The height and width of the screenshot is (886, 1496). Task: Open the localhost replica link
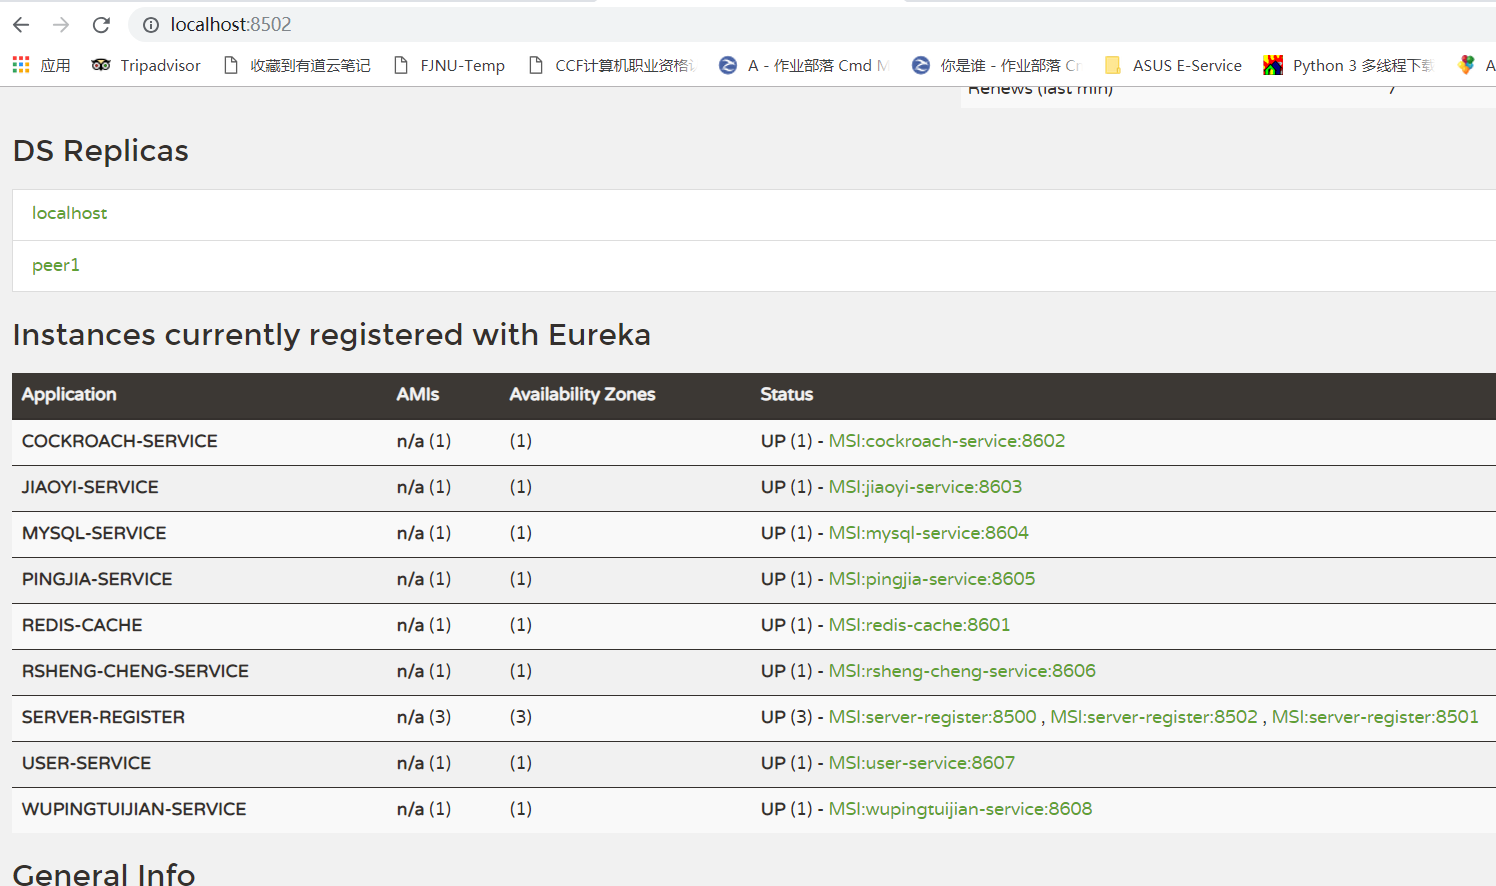point(69,213)
